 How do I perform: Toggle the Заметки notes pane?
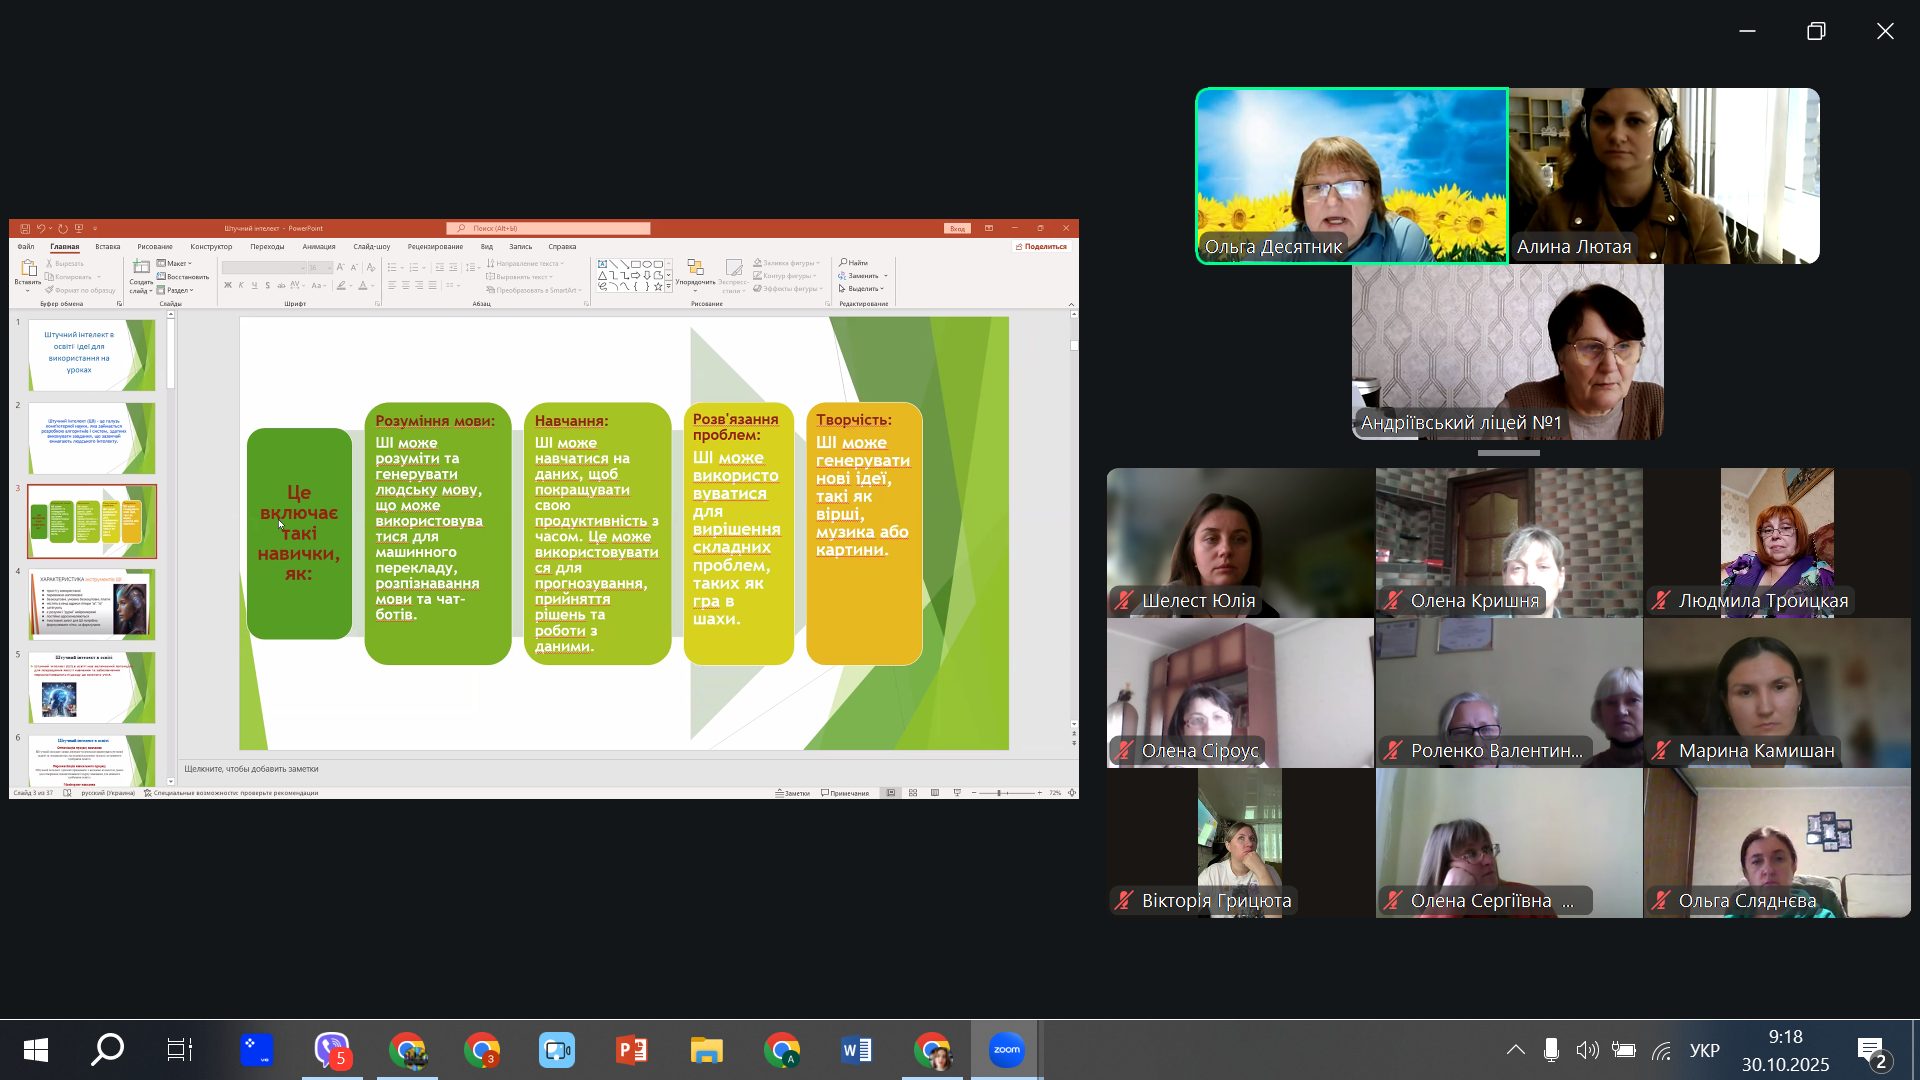pyautogui.click(x=792, y=793)
